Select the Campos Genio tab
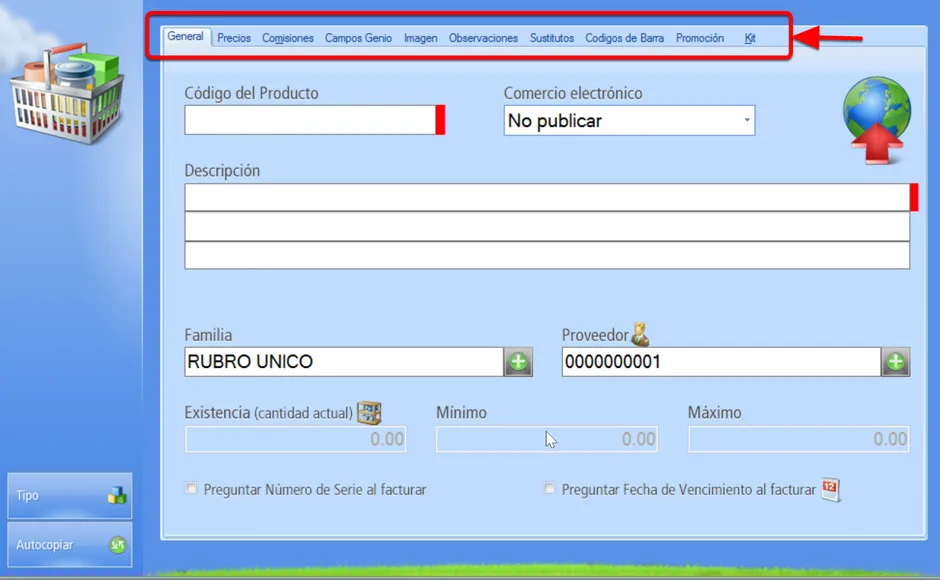940x580 pixels. coord(358,38)
